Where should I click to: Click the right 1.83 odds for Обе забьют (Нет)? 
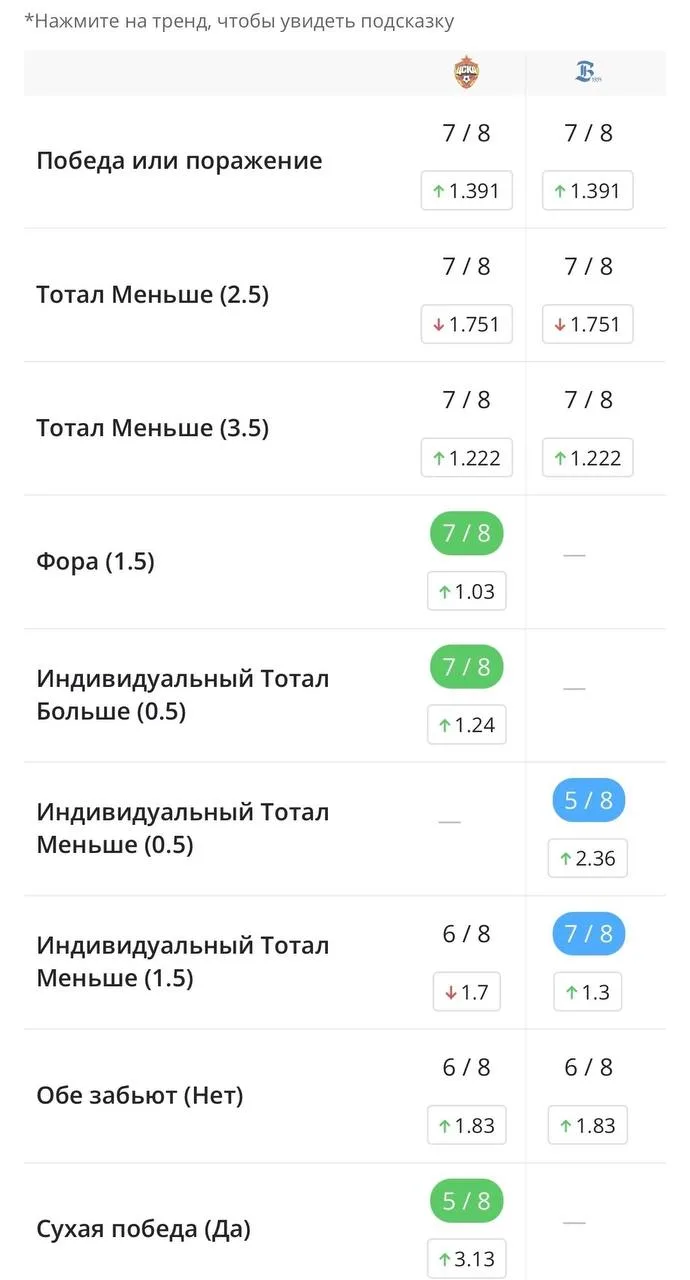[x=588, y=1125]
